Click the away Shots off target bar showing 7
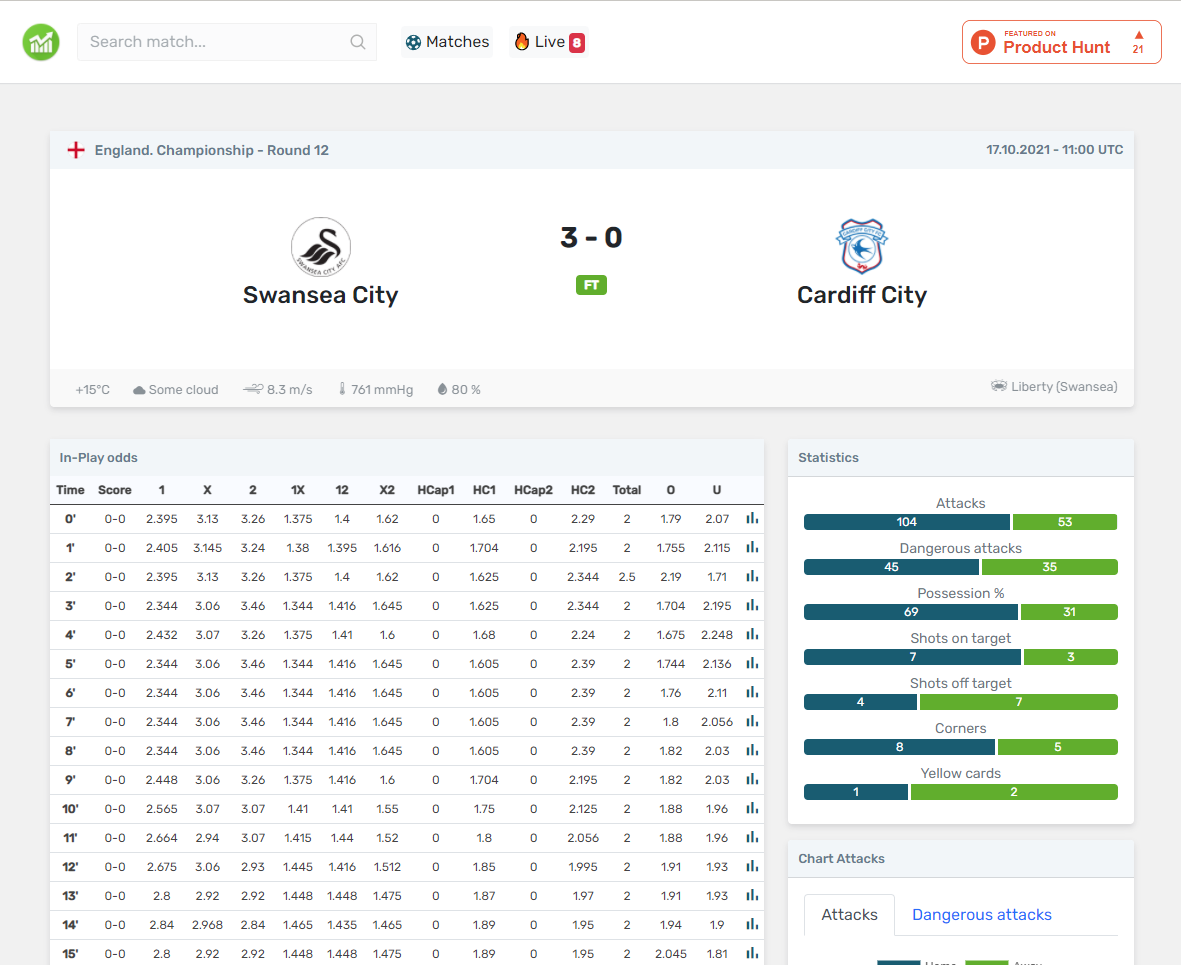The image size is (1181, 965). [x=1018, y=702]
